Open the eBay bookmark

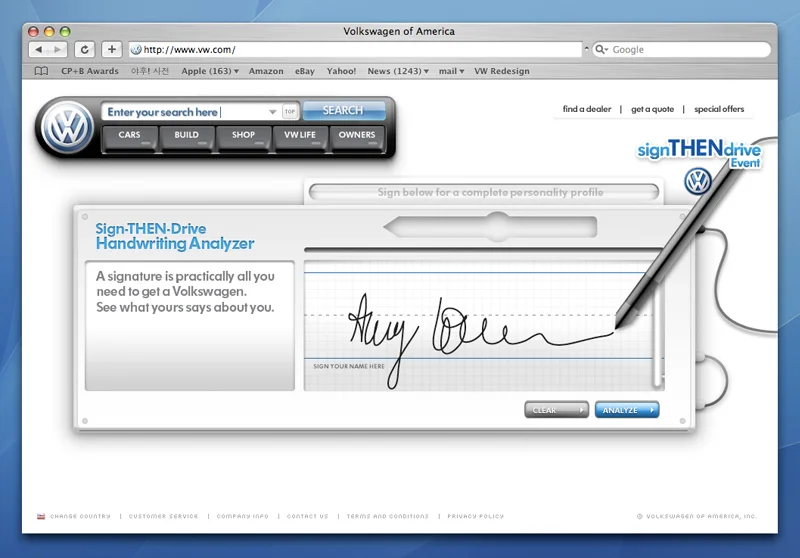305,71
